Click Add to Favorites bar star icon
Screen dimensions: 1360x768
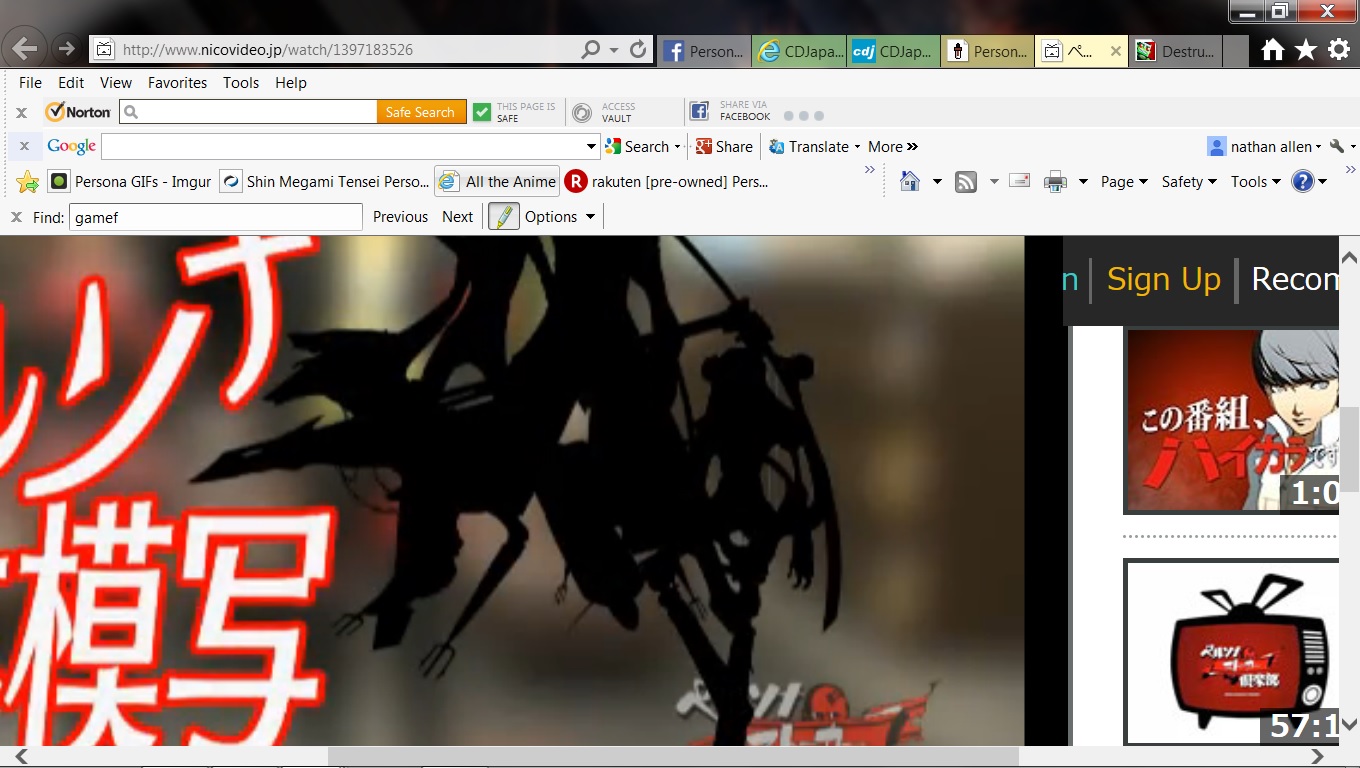(x=27, y=182)
